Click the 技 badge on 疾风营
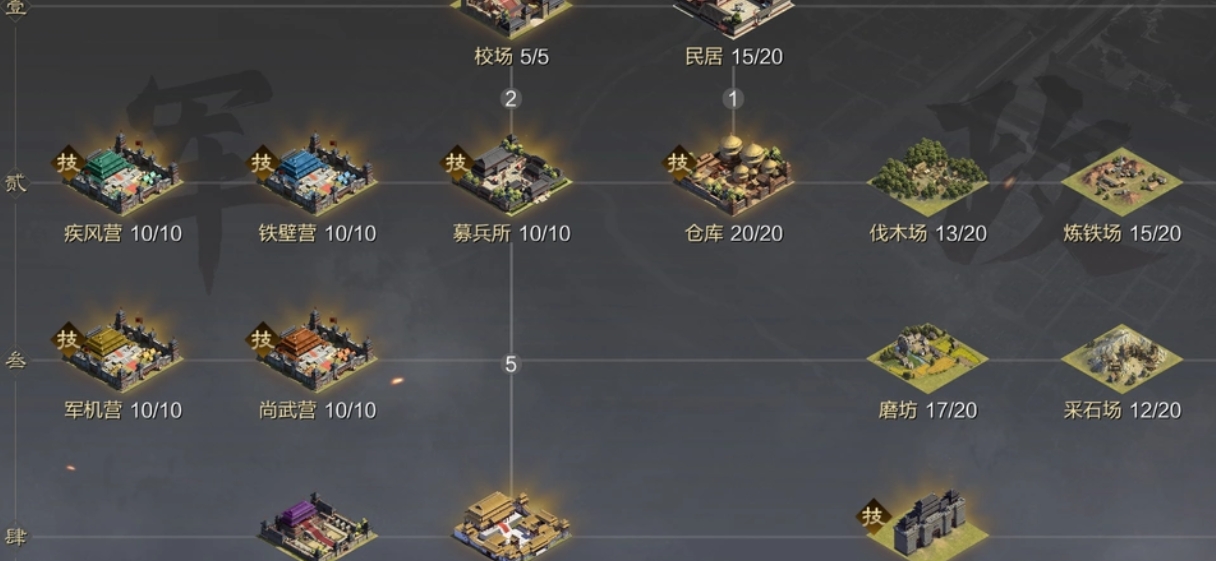The image size is (1216, 561). tap(67, 162)
